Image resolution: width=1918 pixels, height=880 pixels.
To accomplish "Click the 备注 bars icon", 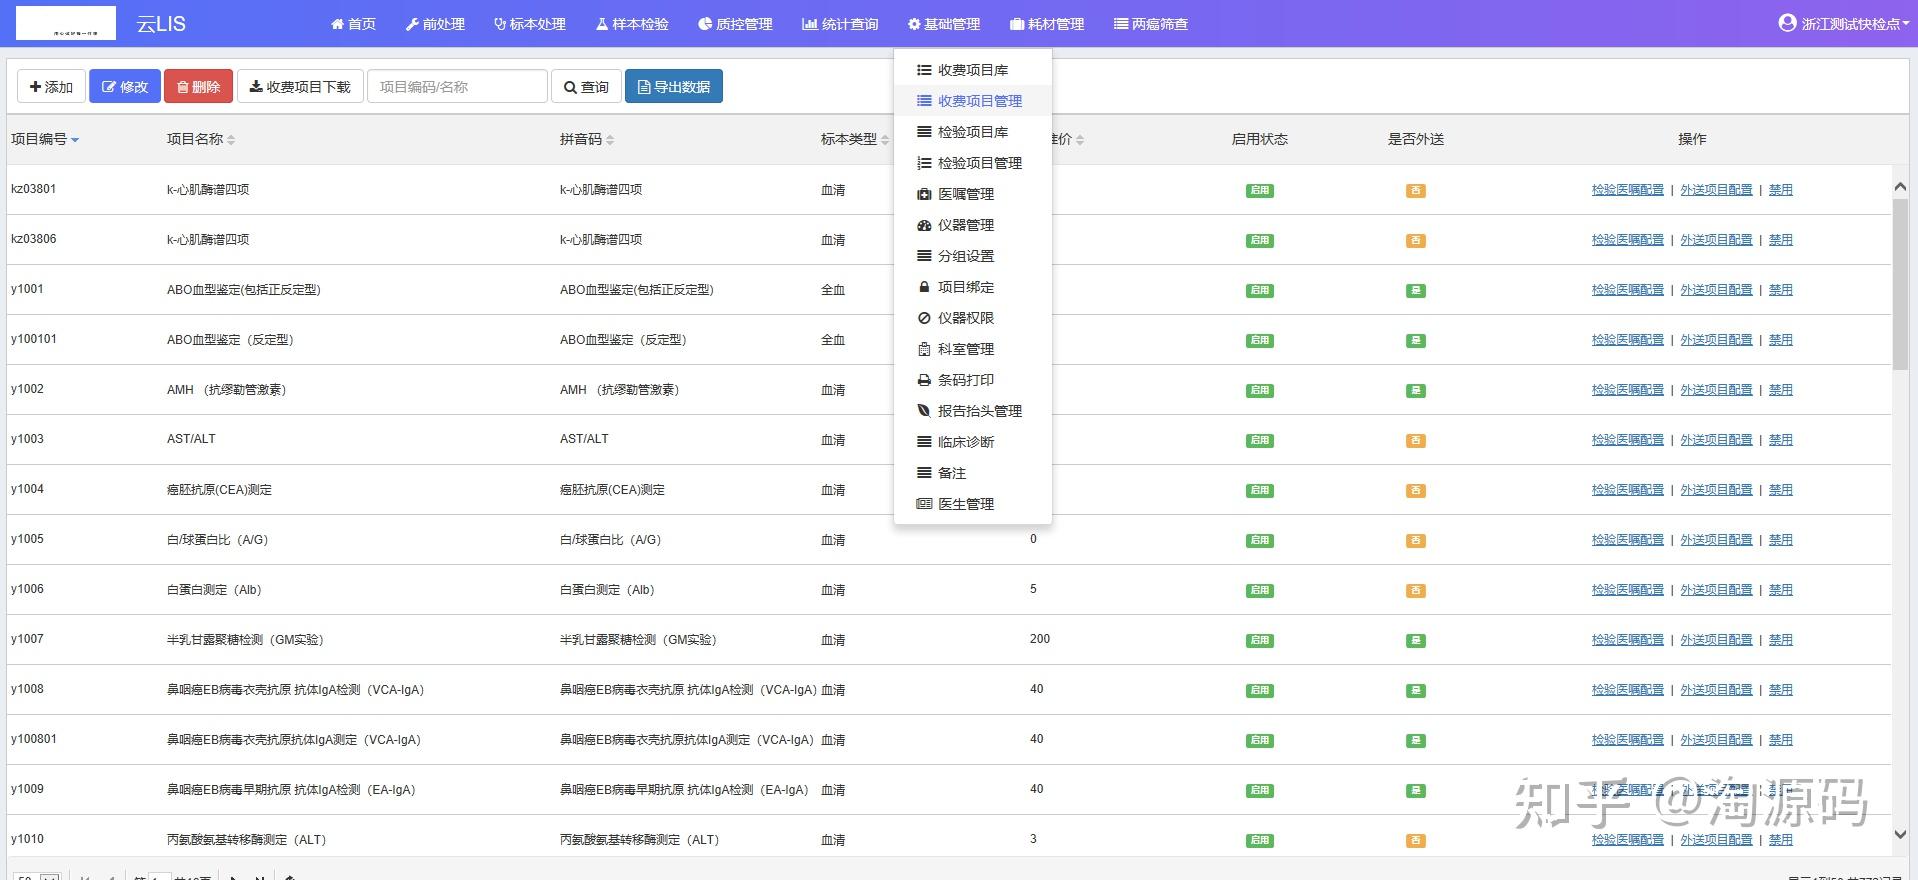I will click(924, 473).
